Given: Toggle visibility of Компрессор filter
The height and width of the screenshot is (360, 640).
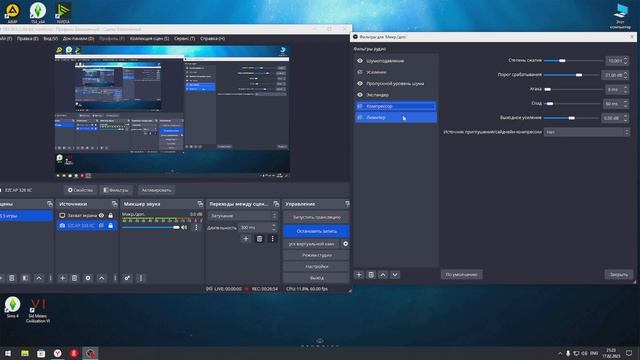Looking at the screenshot, I should click(360, 106).
